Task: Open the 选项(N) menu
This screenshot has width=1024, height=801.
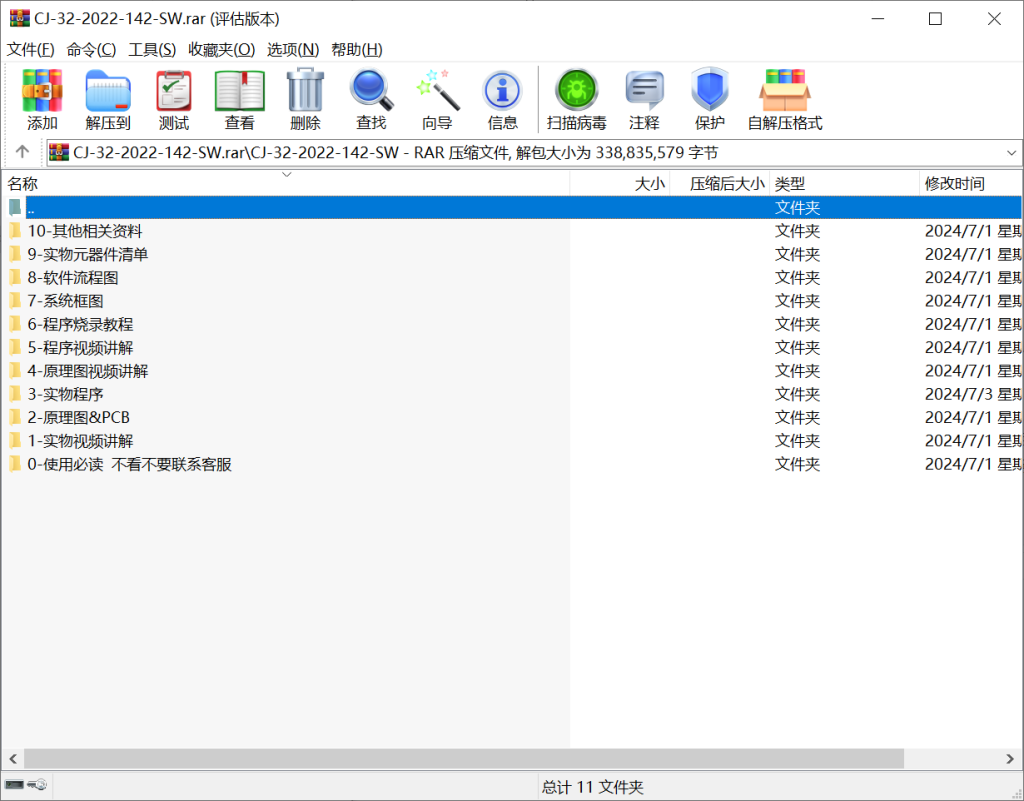Action: (293, 50)
